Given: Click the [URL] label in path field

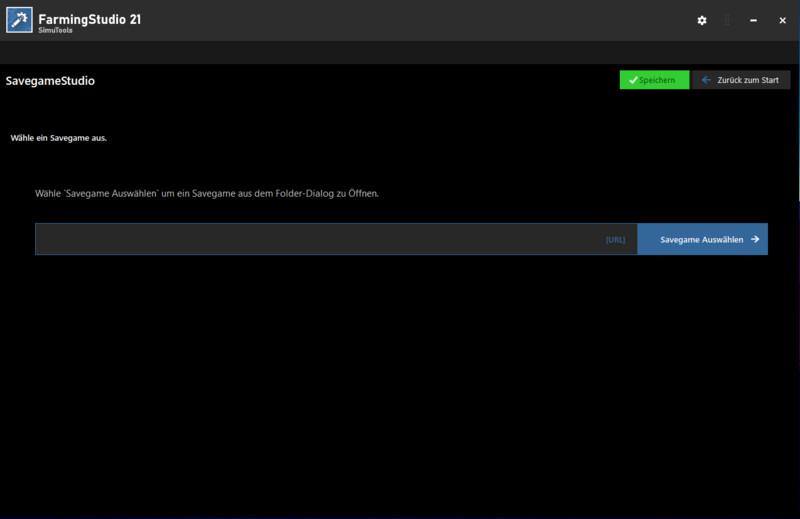Looking at the screenshot, I should (615, 240).
